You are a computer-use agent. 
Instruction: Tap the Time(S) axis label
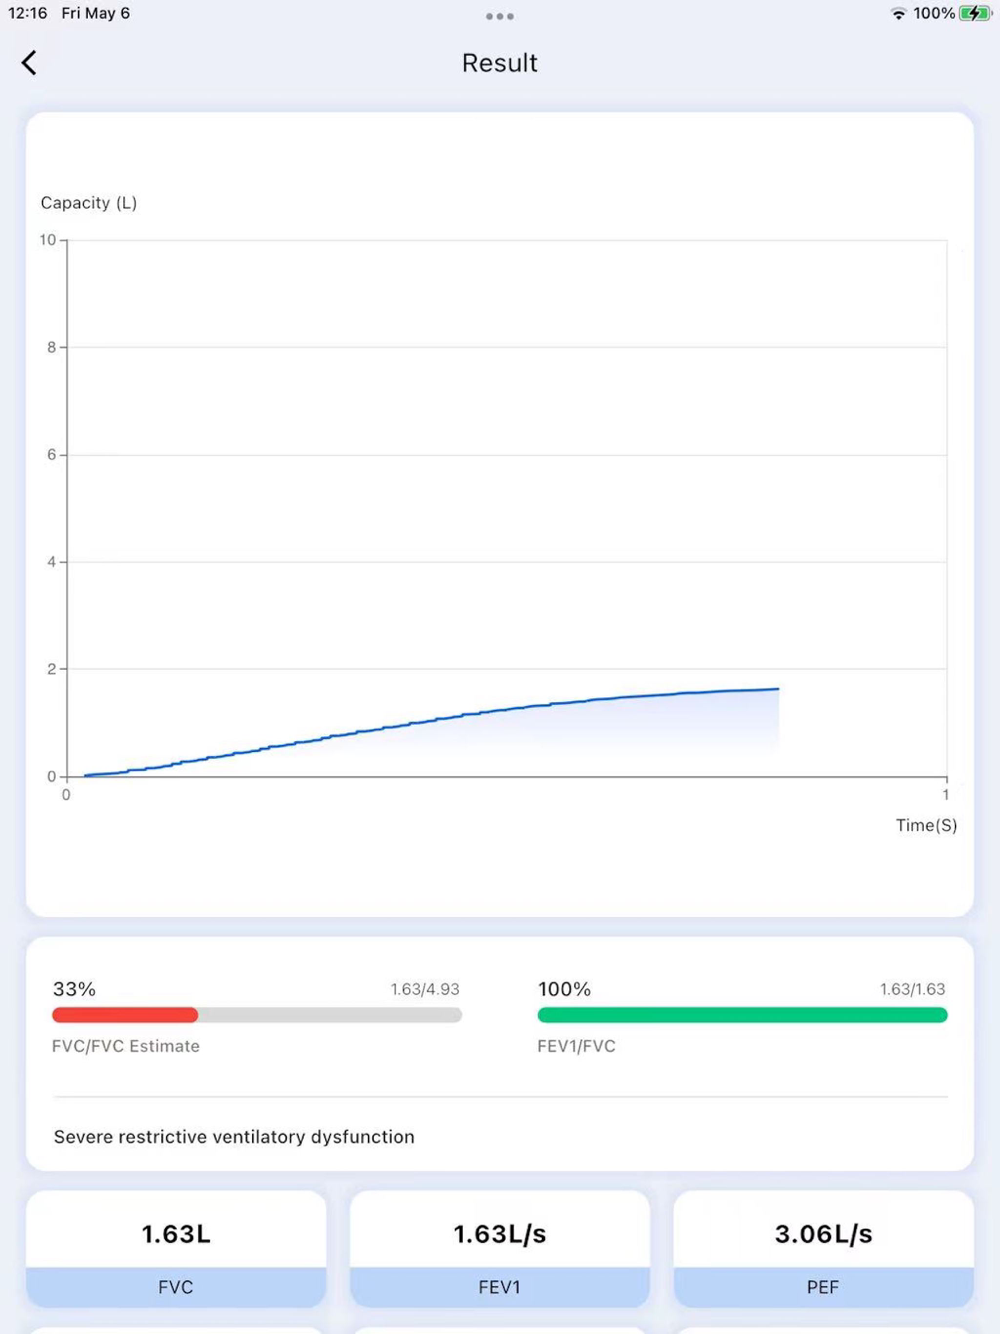click(x=926, y=825)
